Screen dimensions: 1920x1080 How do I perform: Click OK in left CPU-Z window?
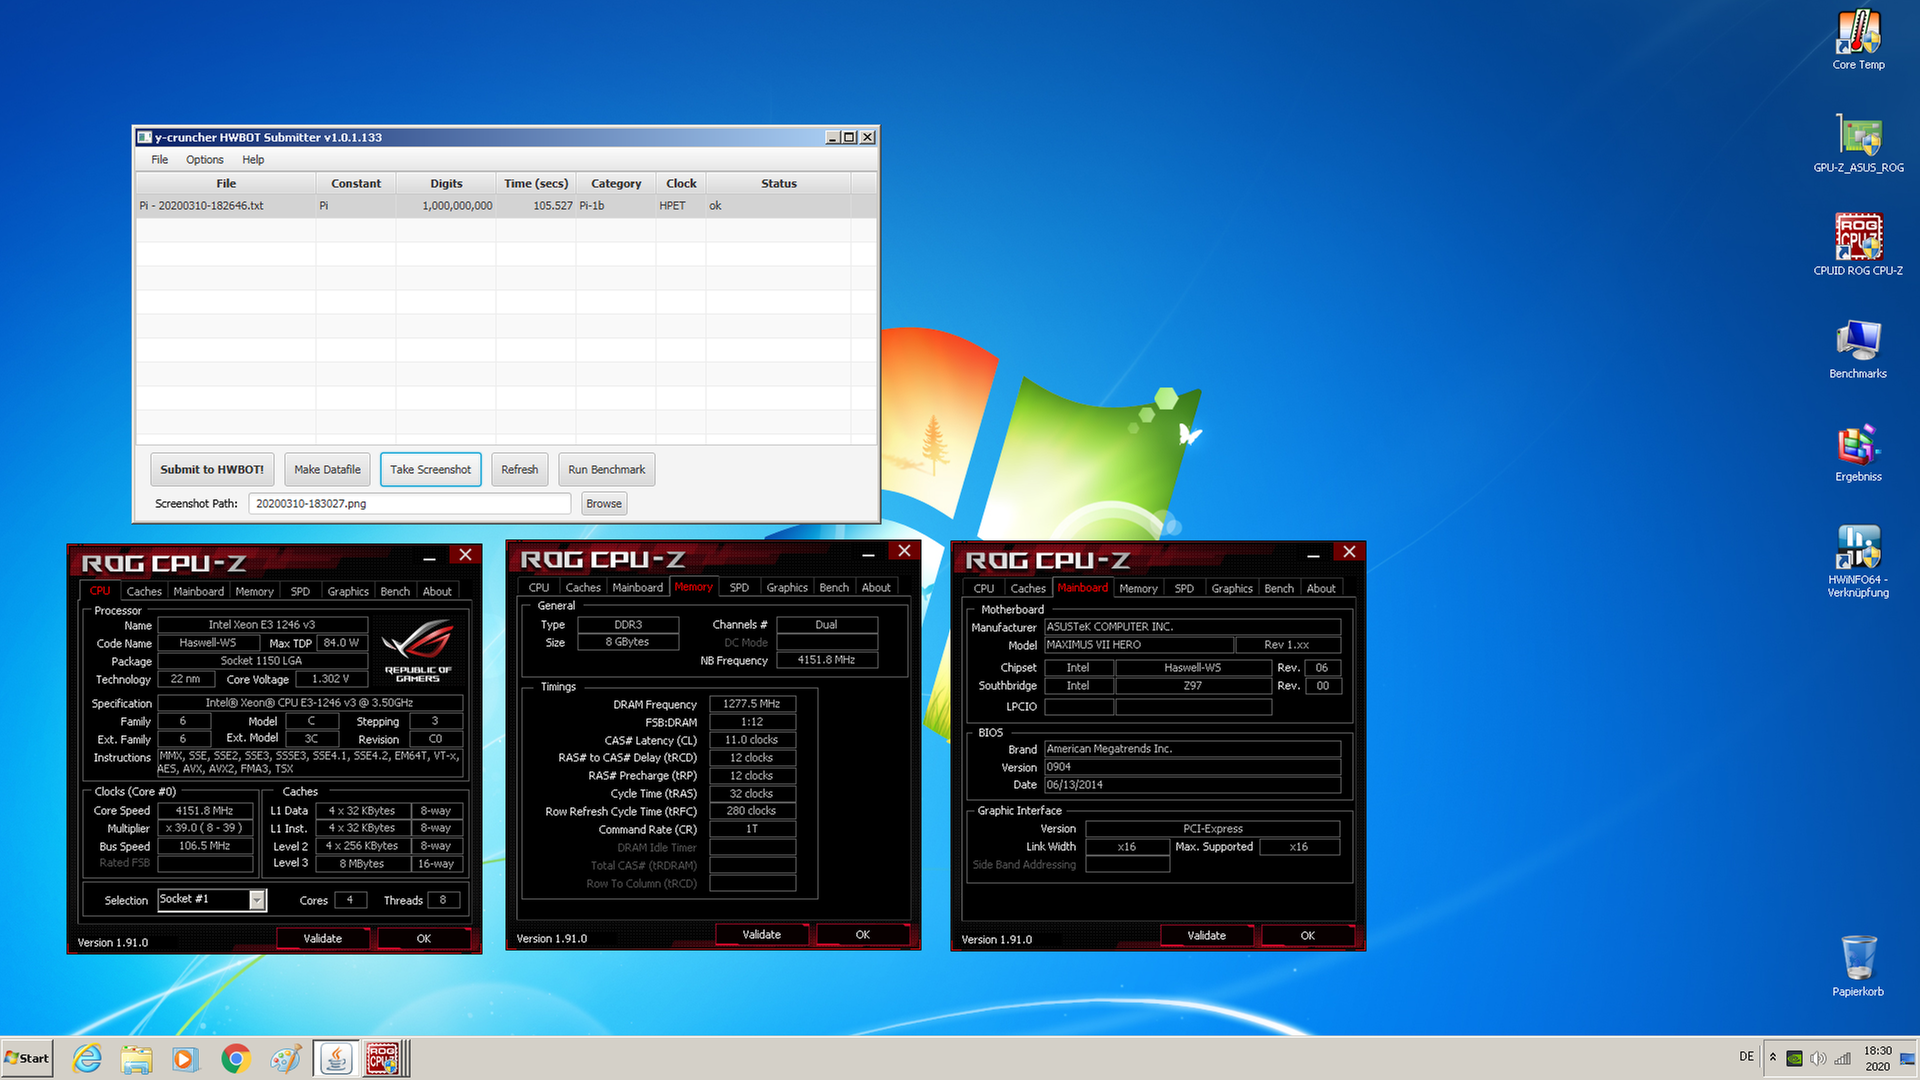pyautogui.click(x=424, y=939)
